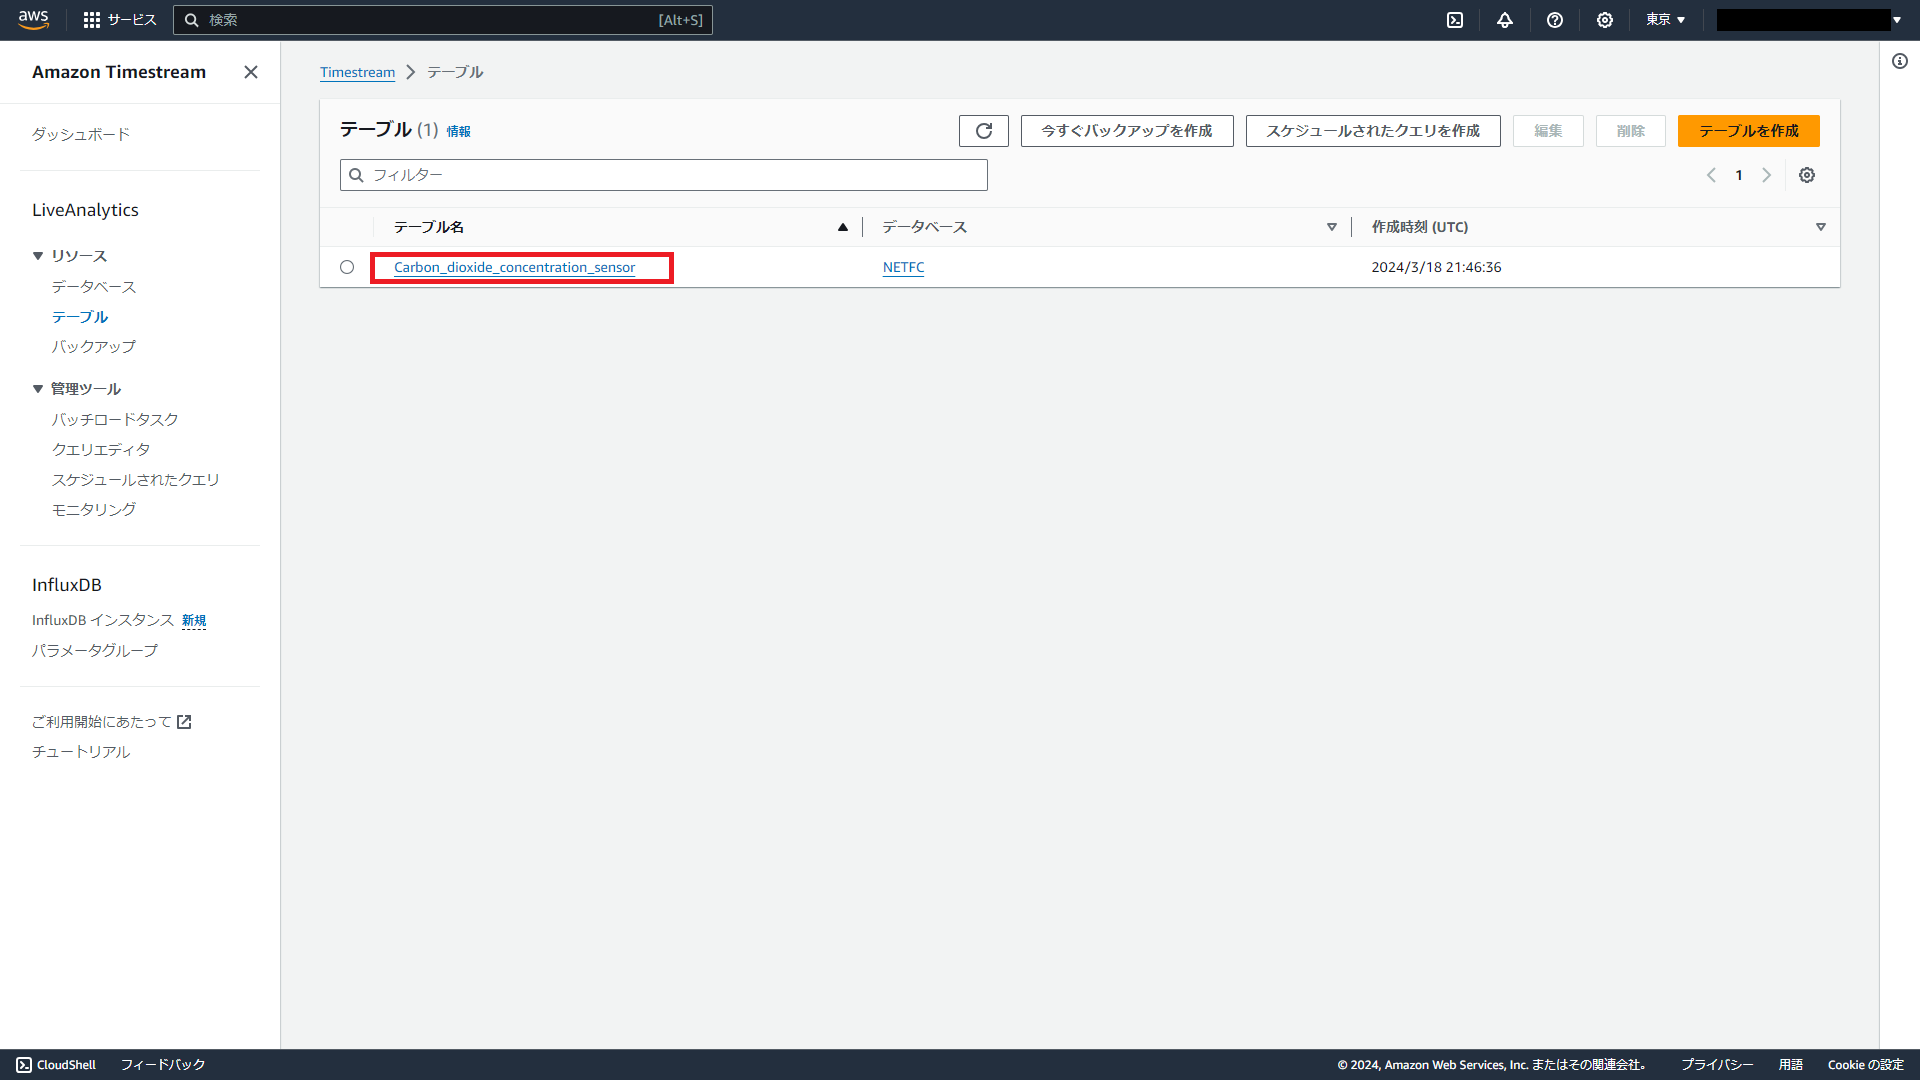
Task: Open the notifications bell
Action: 1505,20
